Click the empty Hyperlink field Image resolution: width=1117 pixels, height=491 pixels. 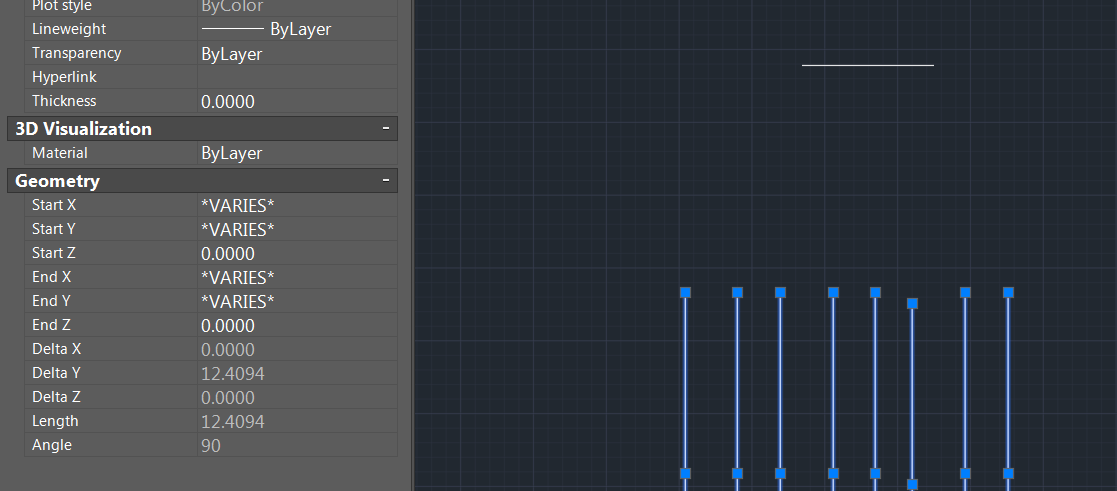click(297, 77)
